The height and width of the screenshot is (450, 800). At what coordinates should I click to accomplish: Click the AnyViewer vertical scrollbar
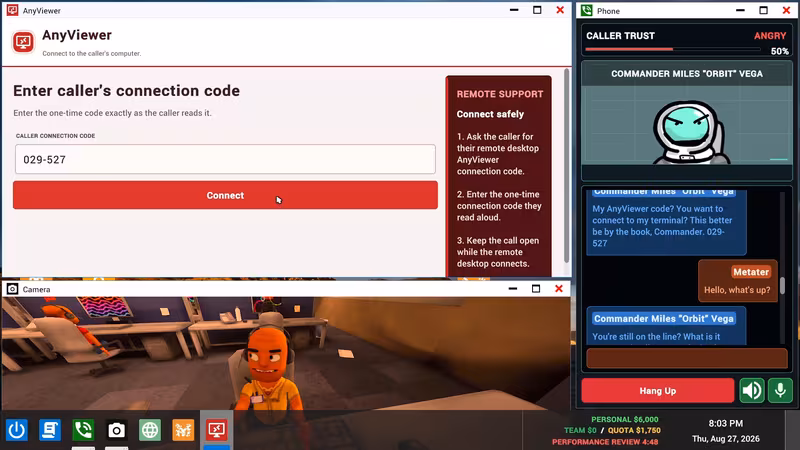pos(566,166)
